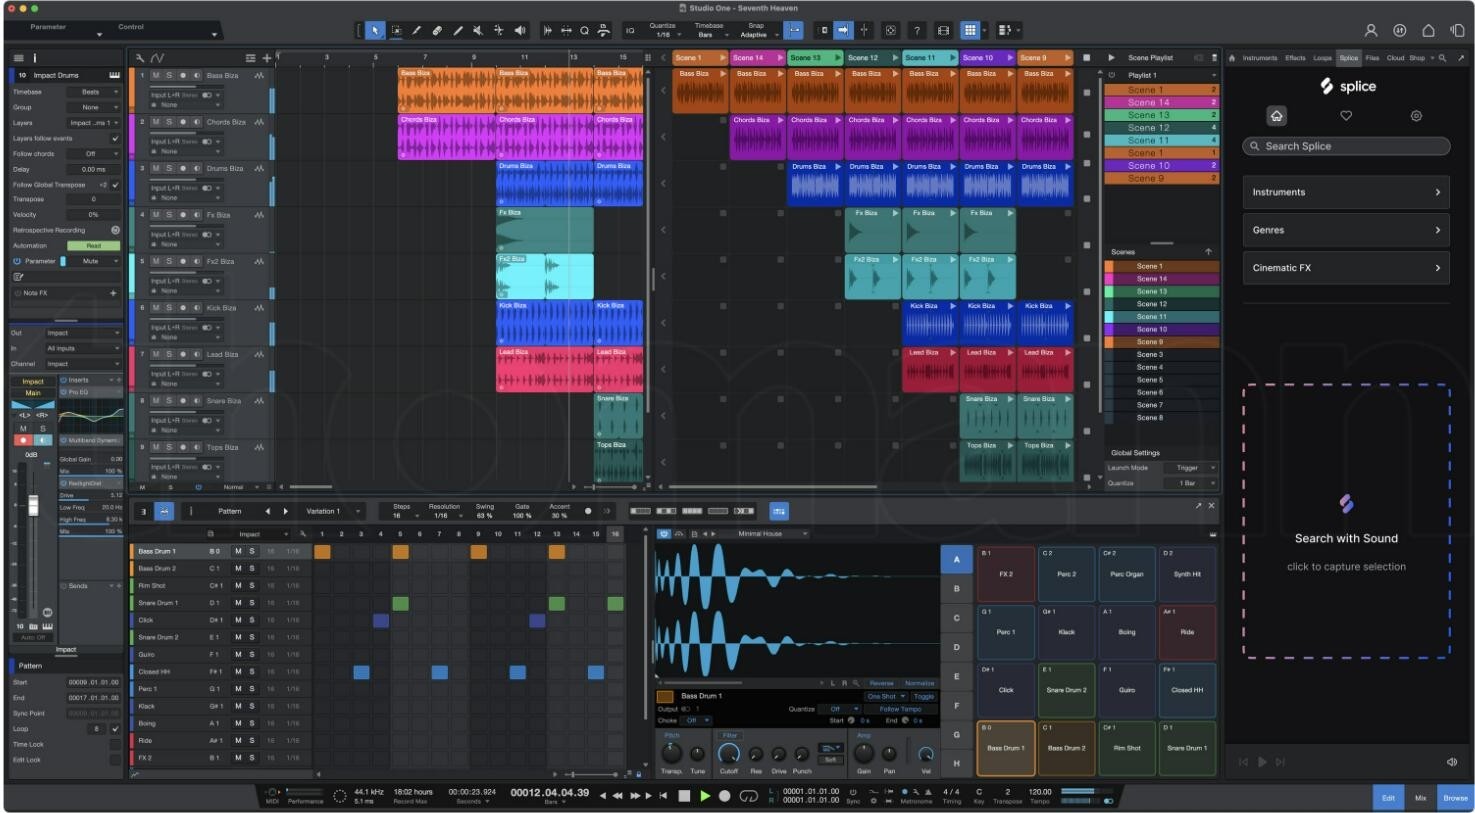The height and width of the screenshot is (813, 1475).
Task: Select pad bank B tab
Action: [957, 589]
